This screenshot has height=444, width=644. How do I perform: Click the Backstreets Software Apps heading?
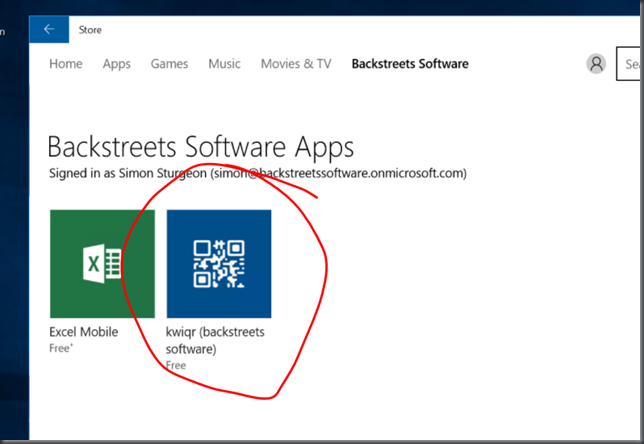tap(201, 147)
